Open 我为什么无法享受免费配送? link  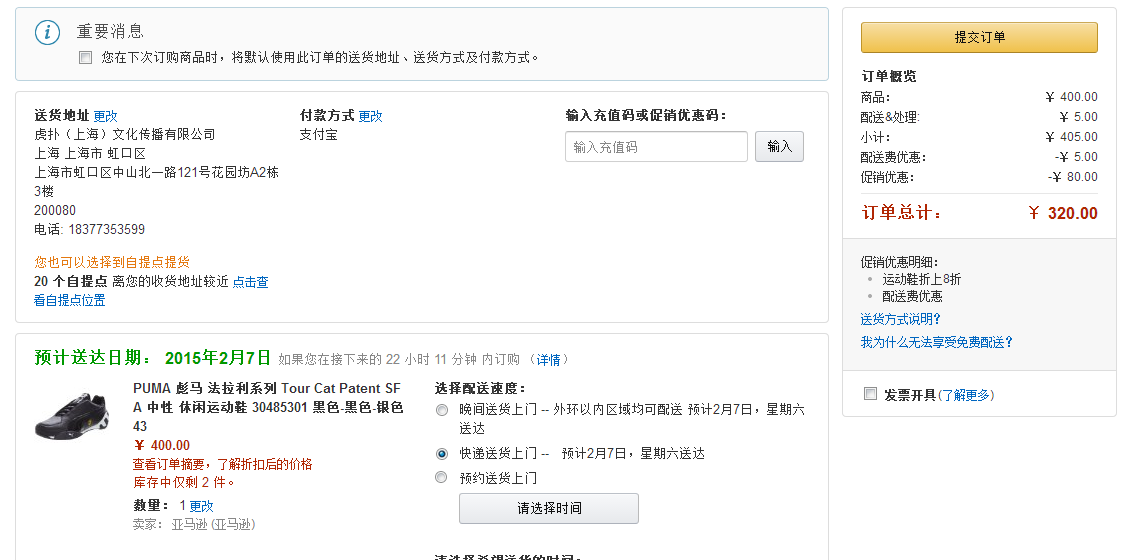pos(937,342)
